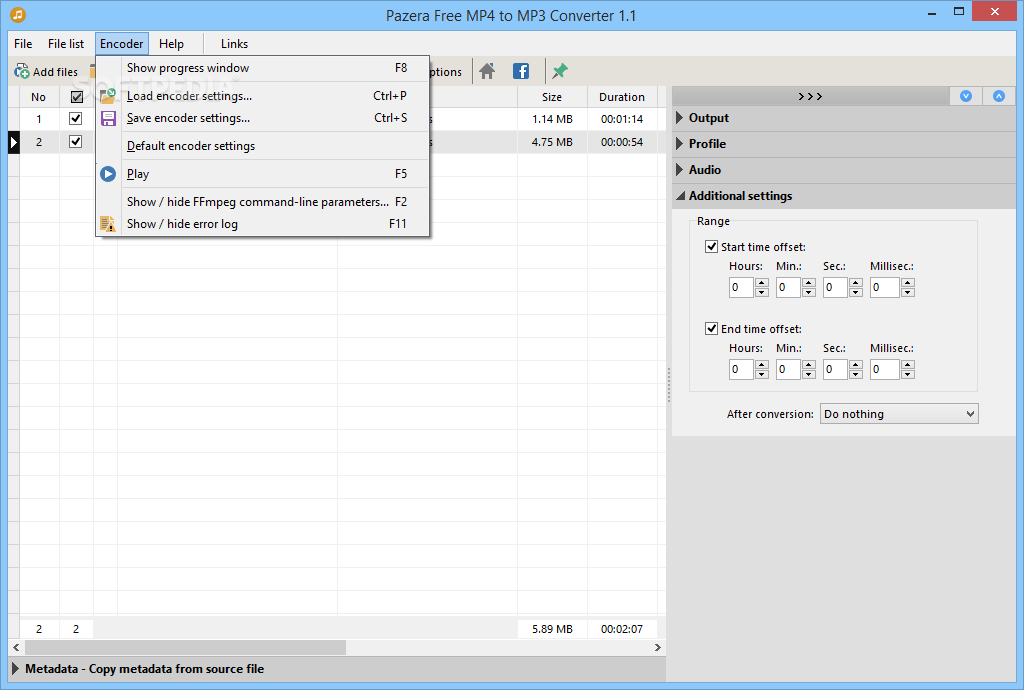Increase Start time Hours with up spinner
This screenshot has height=690, width=1024.
point(761,283)
